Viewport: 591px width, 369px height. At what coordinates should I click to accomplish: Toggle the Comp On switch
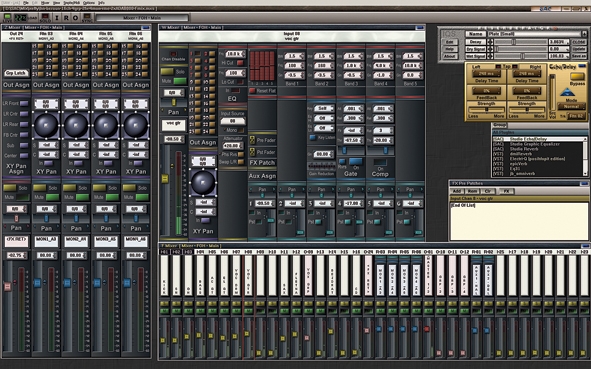coord(380,162)
